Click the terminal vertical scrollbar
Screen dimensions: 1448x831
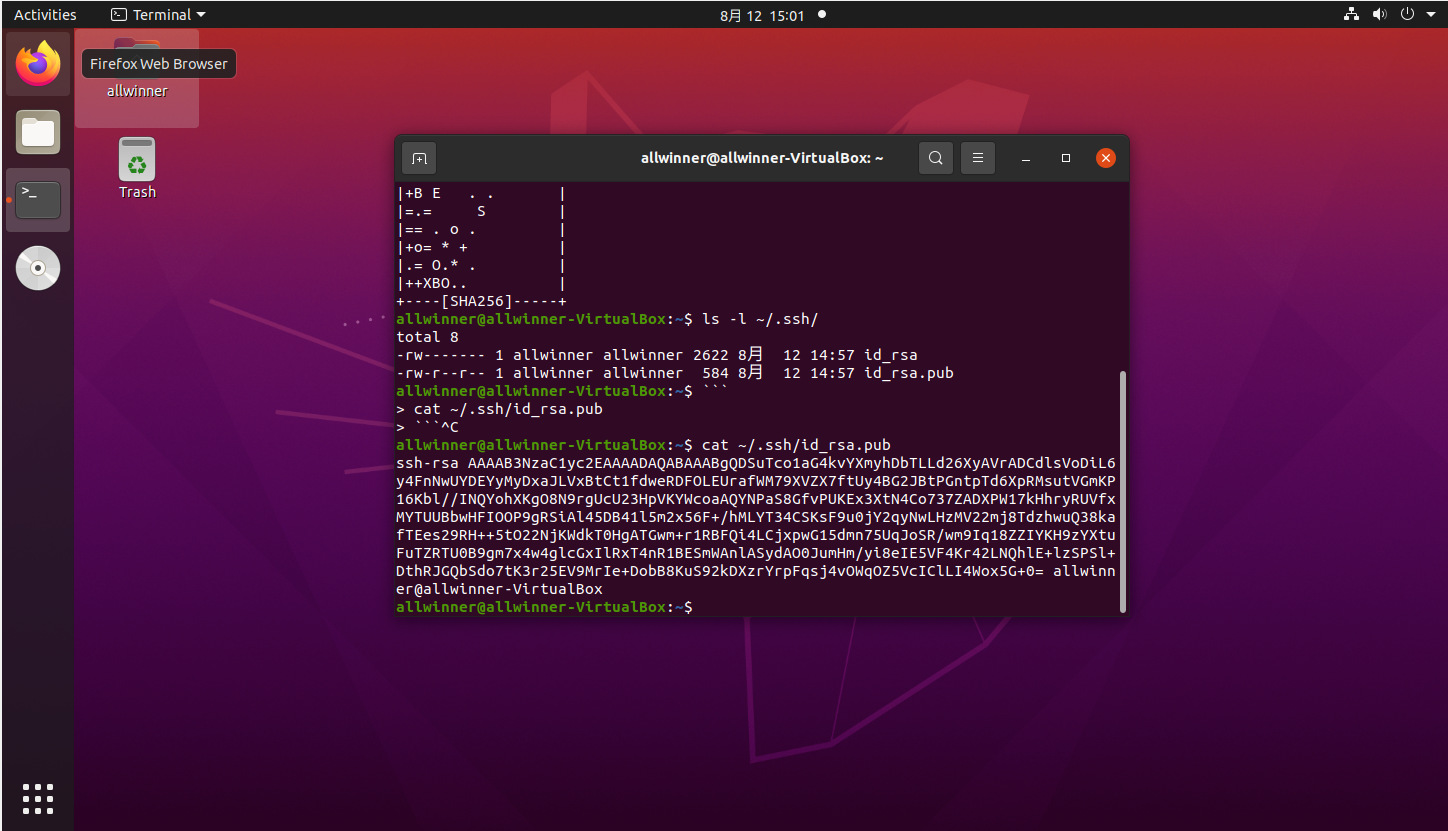[x=1122, y=490]
